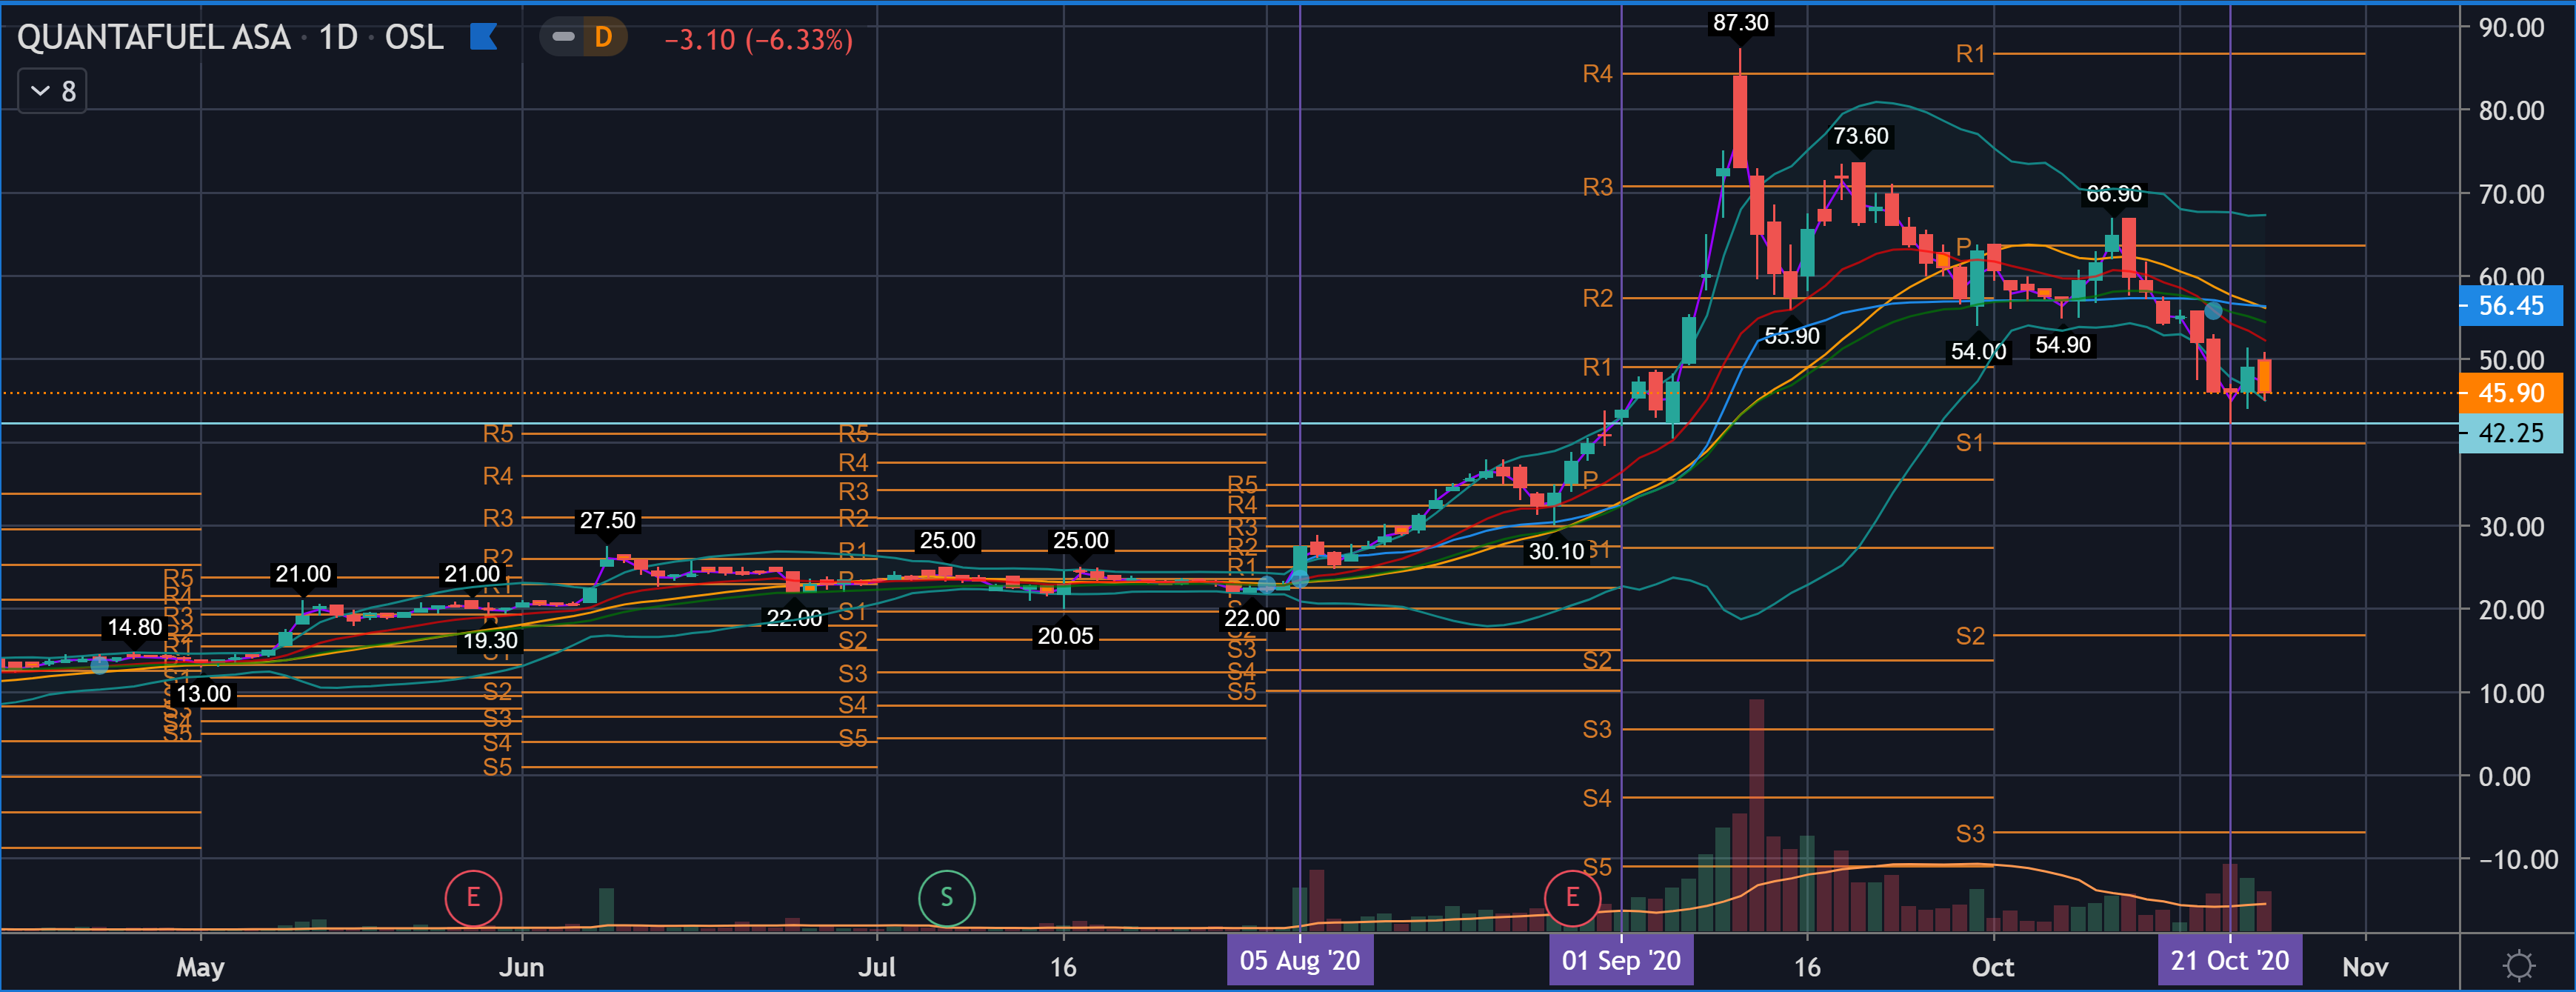Click the 55.90 pivot low label
2576x992 pixels.
tap(1791, 336)
